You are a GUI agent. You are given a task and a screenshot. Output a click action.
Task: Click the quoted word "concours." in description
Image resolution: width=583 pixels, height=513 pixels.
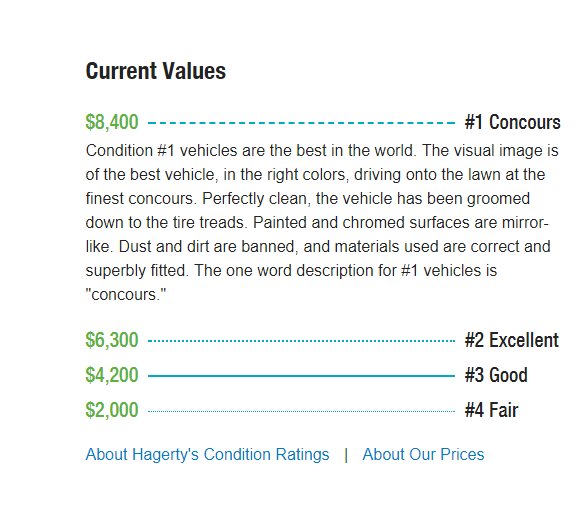click(126, 294)
